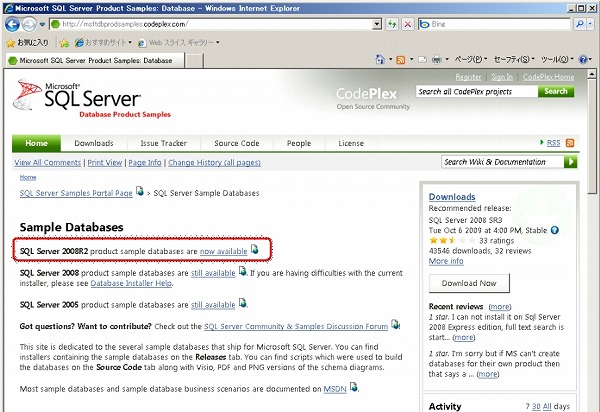
Task: Click the Stable release info question icon
Action: click(x=554, y=230)
